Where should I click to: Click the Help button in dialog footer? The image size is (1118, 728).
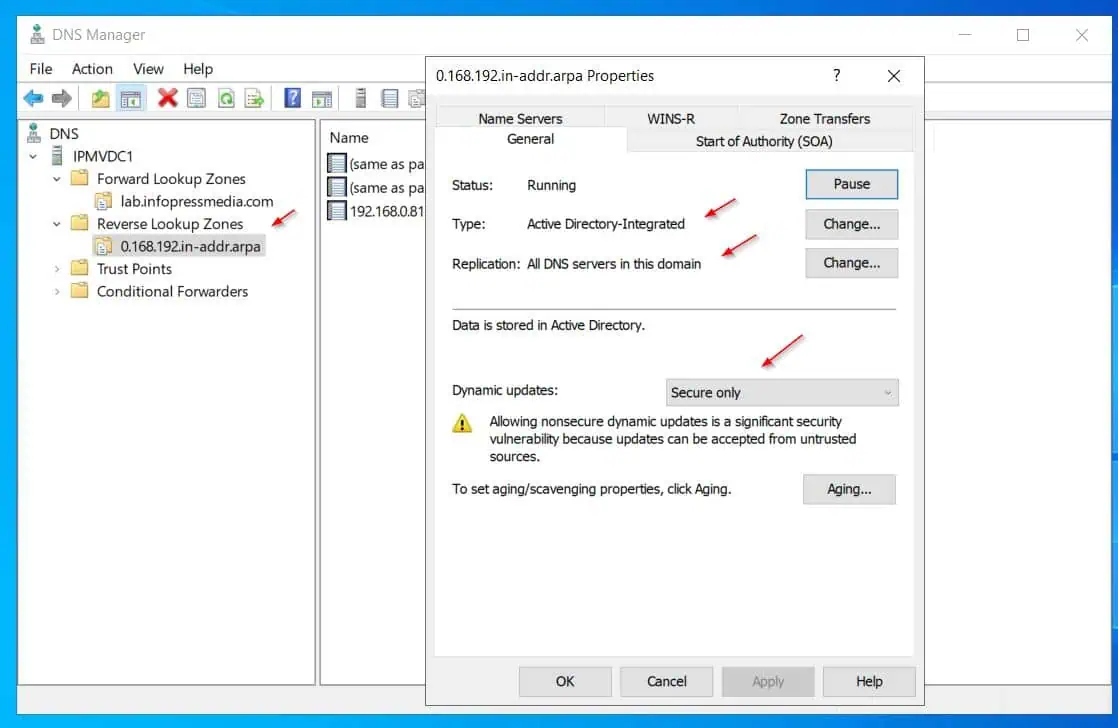click(x=869, y=682)
